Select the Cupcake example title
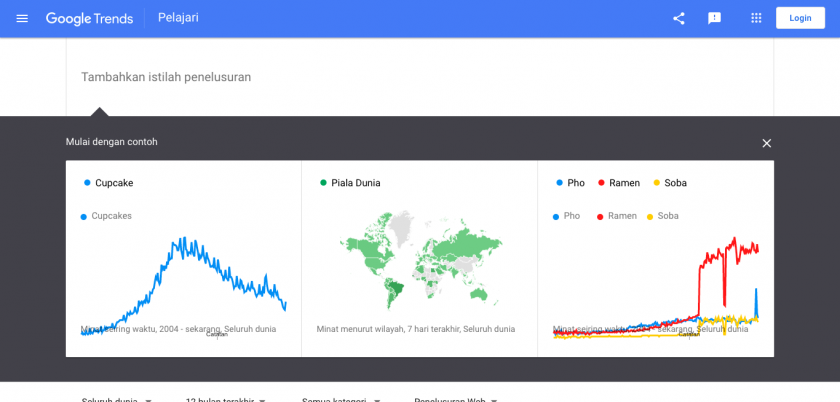The height and width of the screenshot is (402, 840). coord(114,183)
